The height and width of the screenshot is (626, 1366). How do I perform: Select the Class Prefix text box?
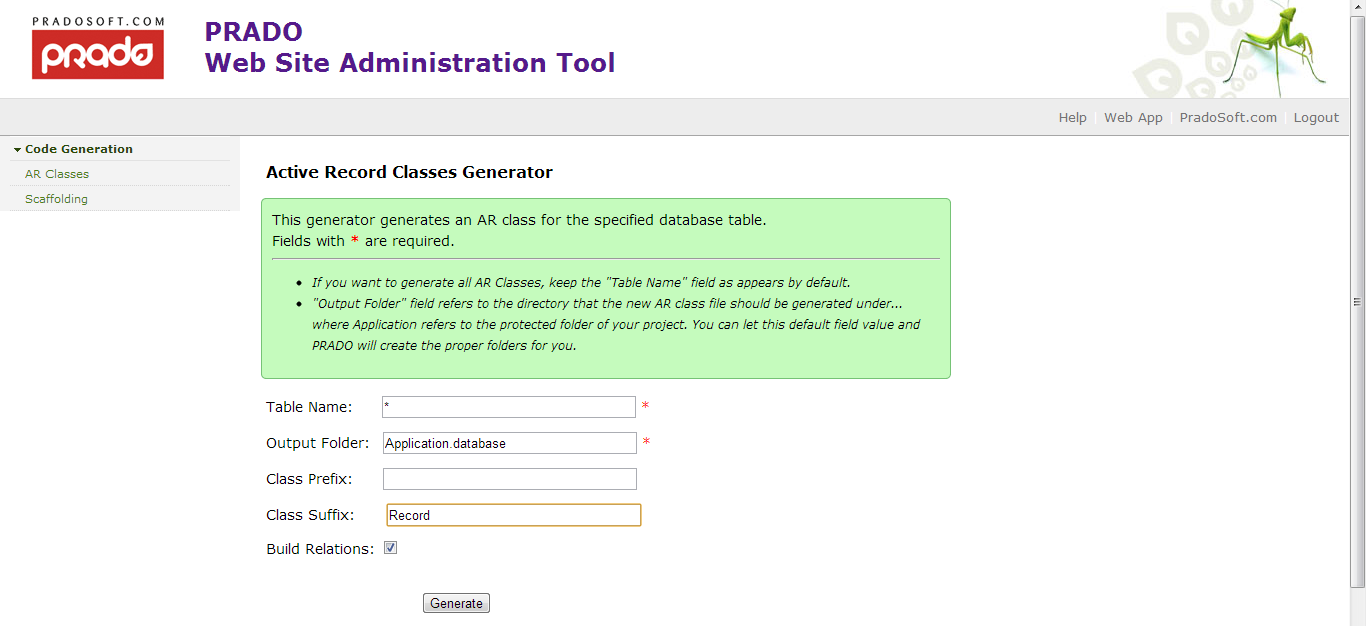point(509,479)
